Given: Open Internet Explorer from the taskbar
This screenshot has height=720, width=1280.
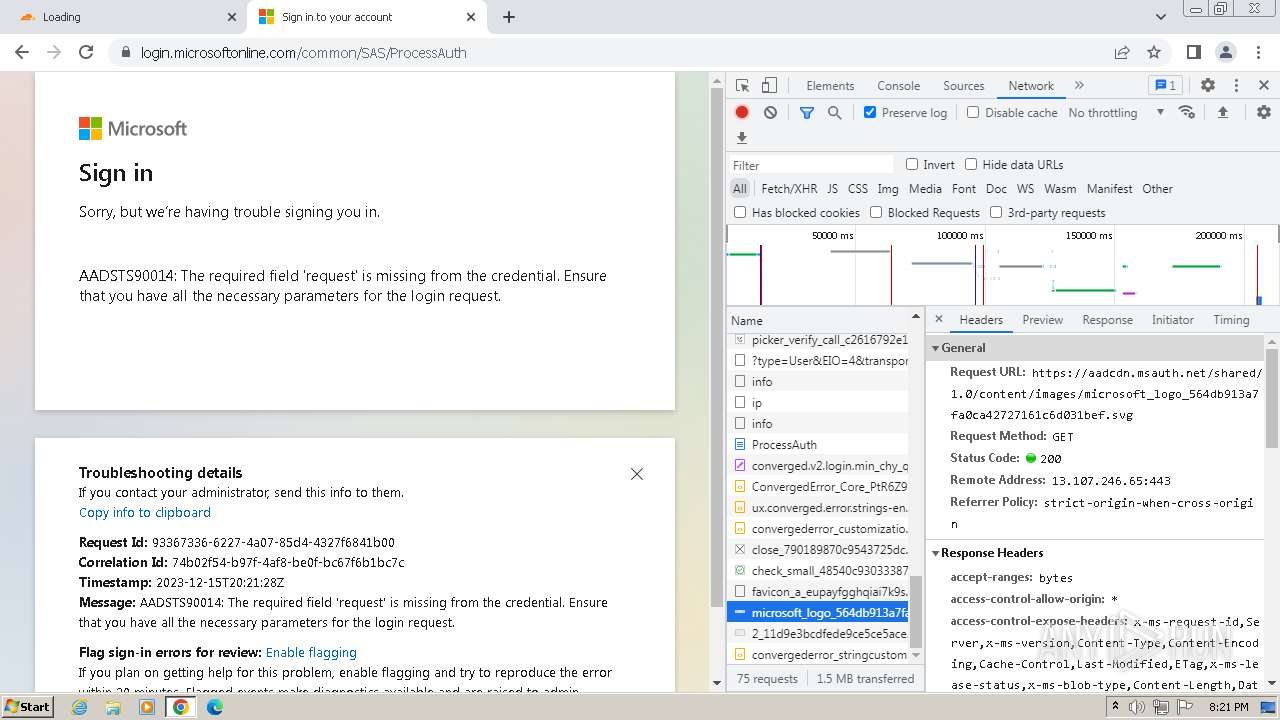Looking at the screenshot, I should (79, 707).
